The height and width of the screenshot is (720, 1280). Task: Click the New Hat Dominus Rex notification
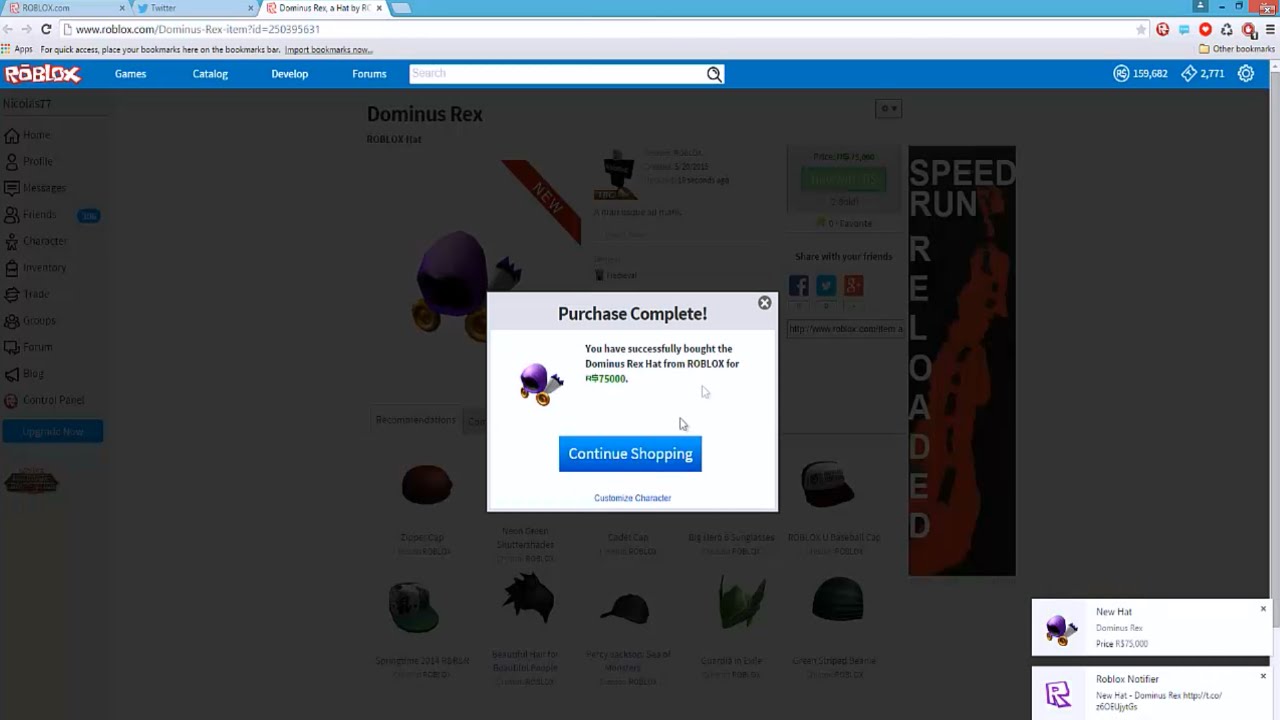1150,627
